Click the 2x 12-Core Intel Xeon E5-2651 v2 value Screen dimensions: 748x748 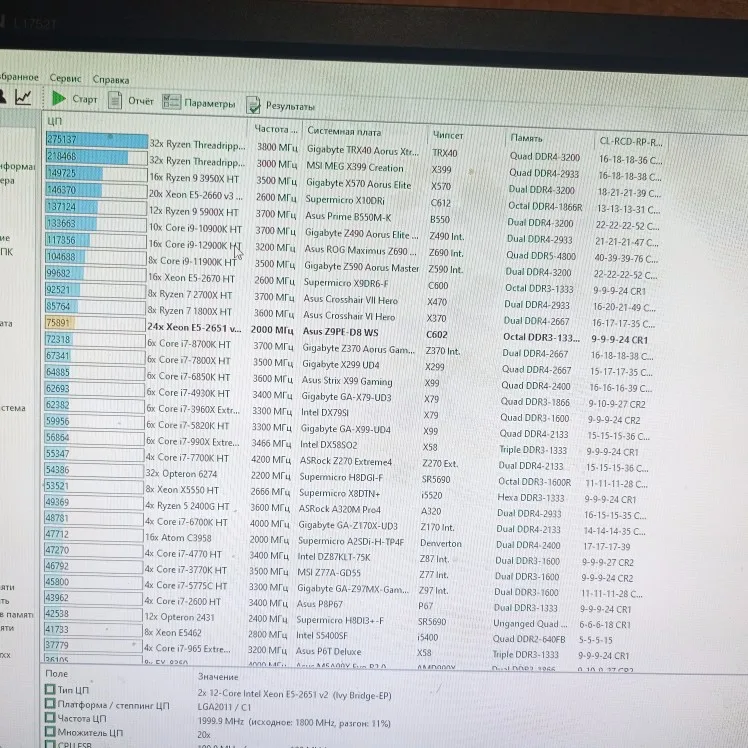[x=294, y=694]
